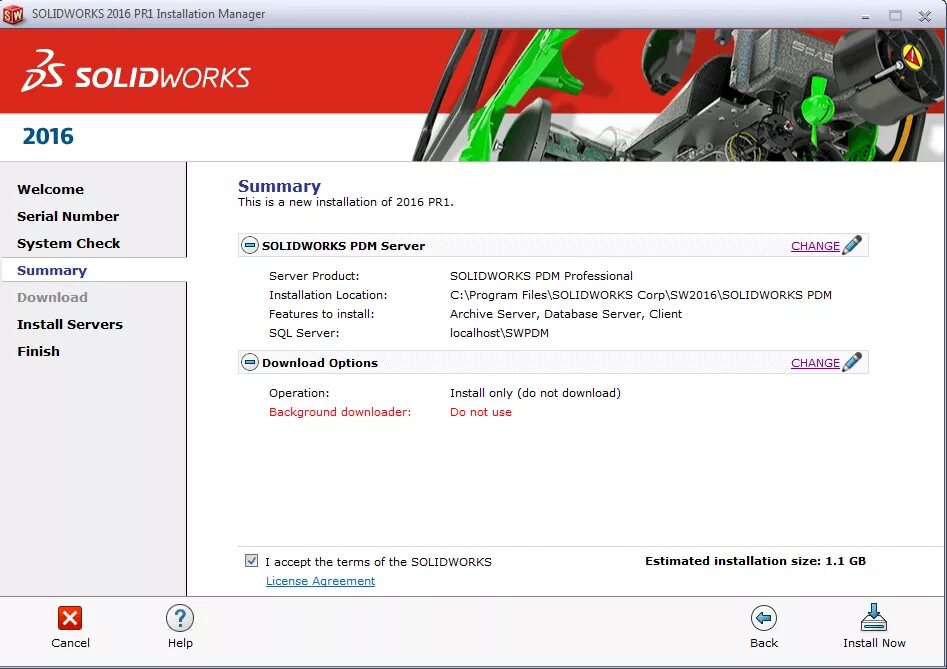The height and width of the screenshot is (669, 947).
Task: Open Help via question mark icon
Action: (x=180, y=618)
